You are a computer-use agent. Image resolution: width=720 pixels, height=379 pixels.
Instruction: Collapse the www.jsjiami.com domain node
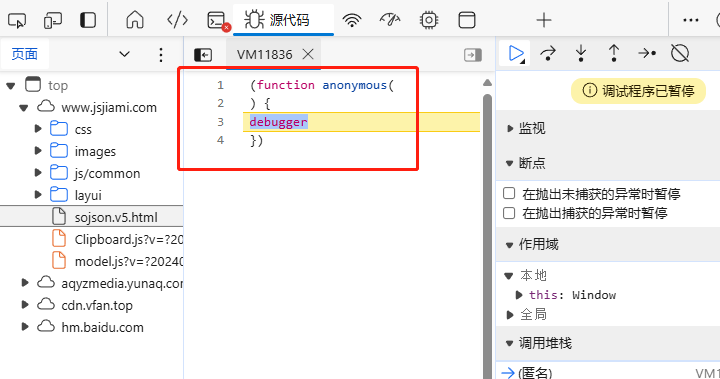point(24,108)
